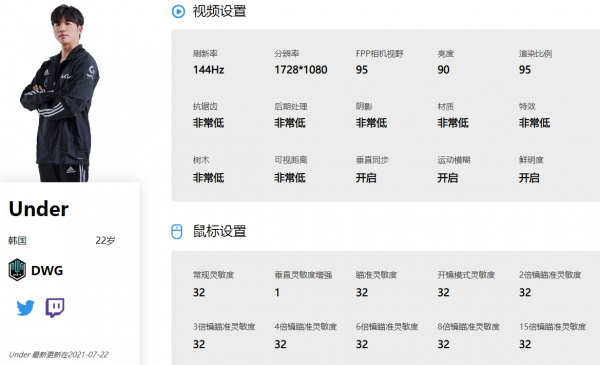The width and height of the screenshot is (600, 365).
Task: Open Under's Twitch channel icon
Action: coord(55,308)
